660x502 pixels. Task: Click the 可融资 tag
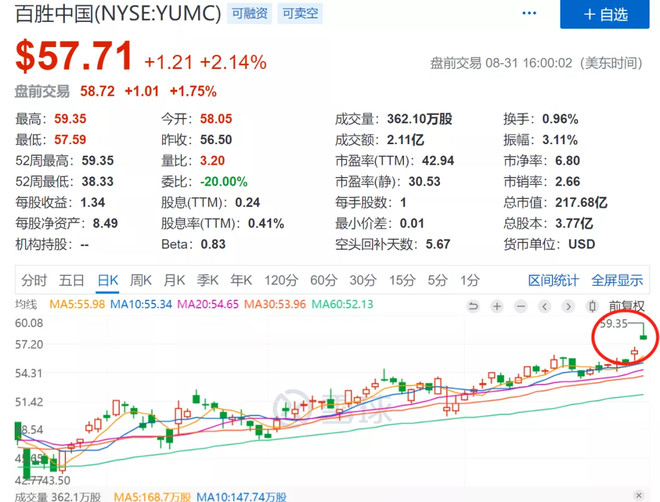(250, 13)
